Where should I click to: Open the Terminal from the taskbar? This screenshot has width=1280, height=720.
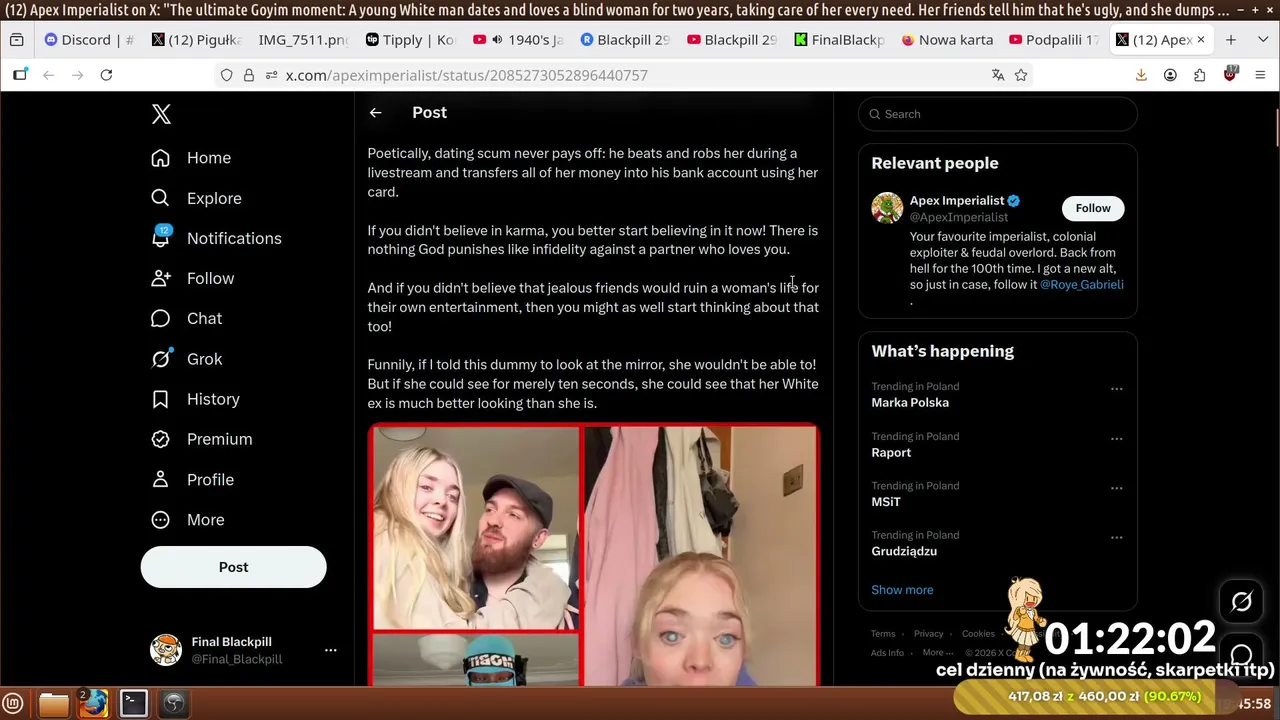[134, 704]
